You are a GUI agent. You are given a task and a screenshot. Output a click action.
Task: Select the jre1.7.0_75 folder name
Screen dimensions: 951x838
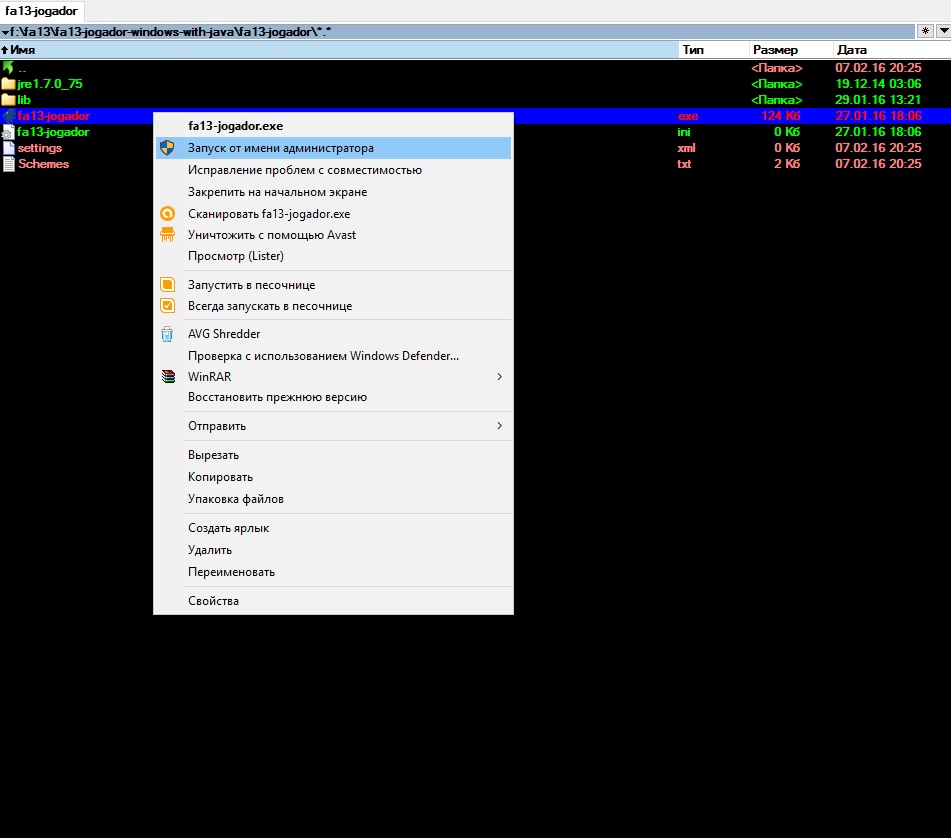pos(50,84)
